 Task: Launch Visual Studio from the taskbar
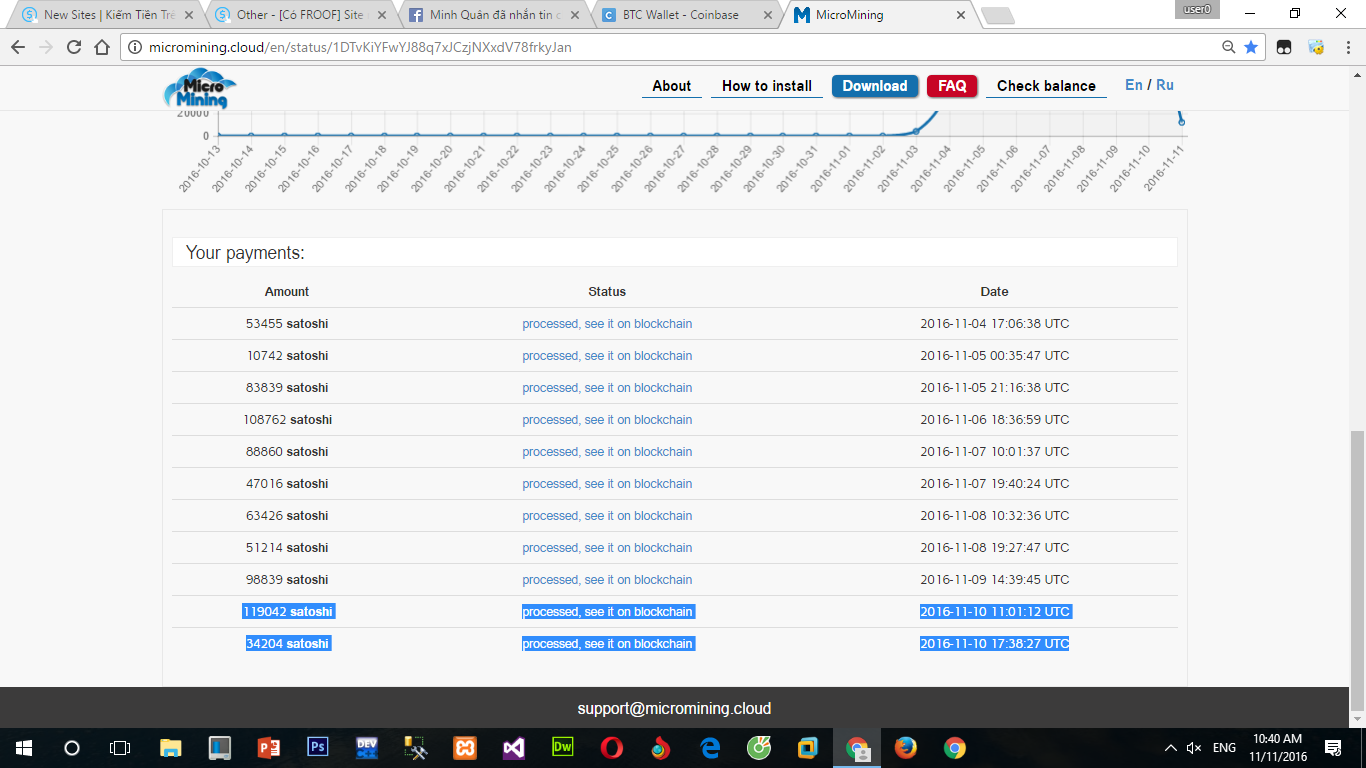point(514,747)
